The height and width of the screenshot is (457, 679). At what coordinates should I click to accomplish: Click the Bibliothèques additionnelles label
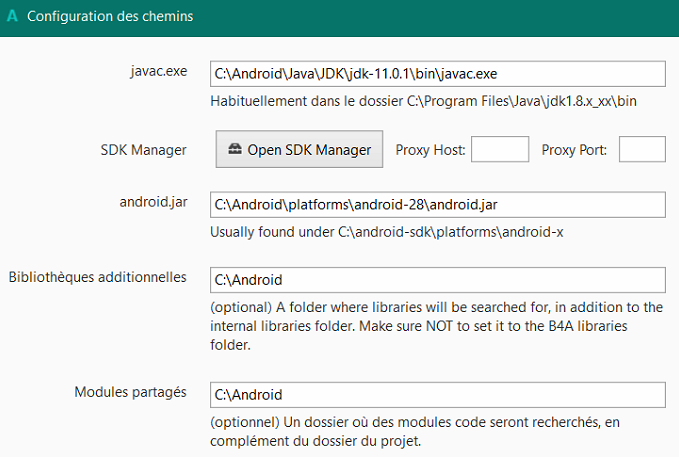point(97,277)
